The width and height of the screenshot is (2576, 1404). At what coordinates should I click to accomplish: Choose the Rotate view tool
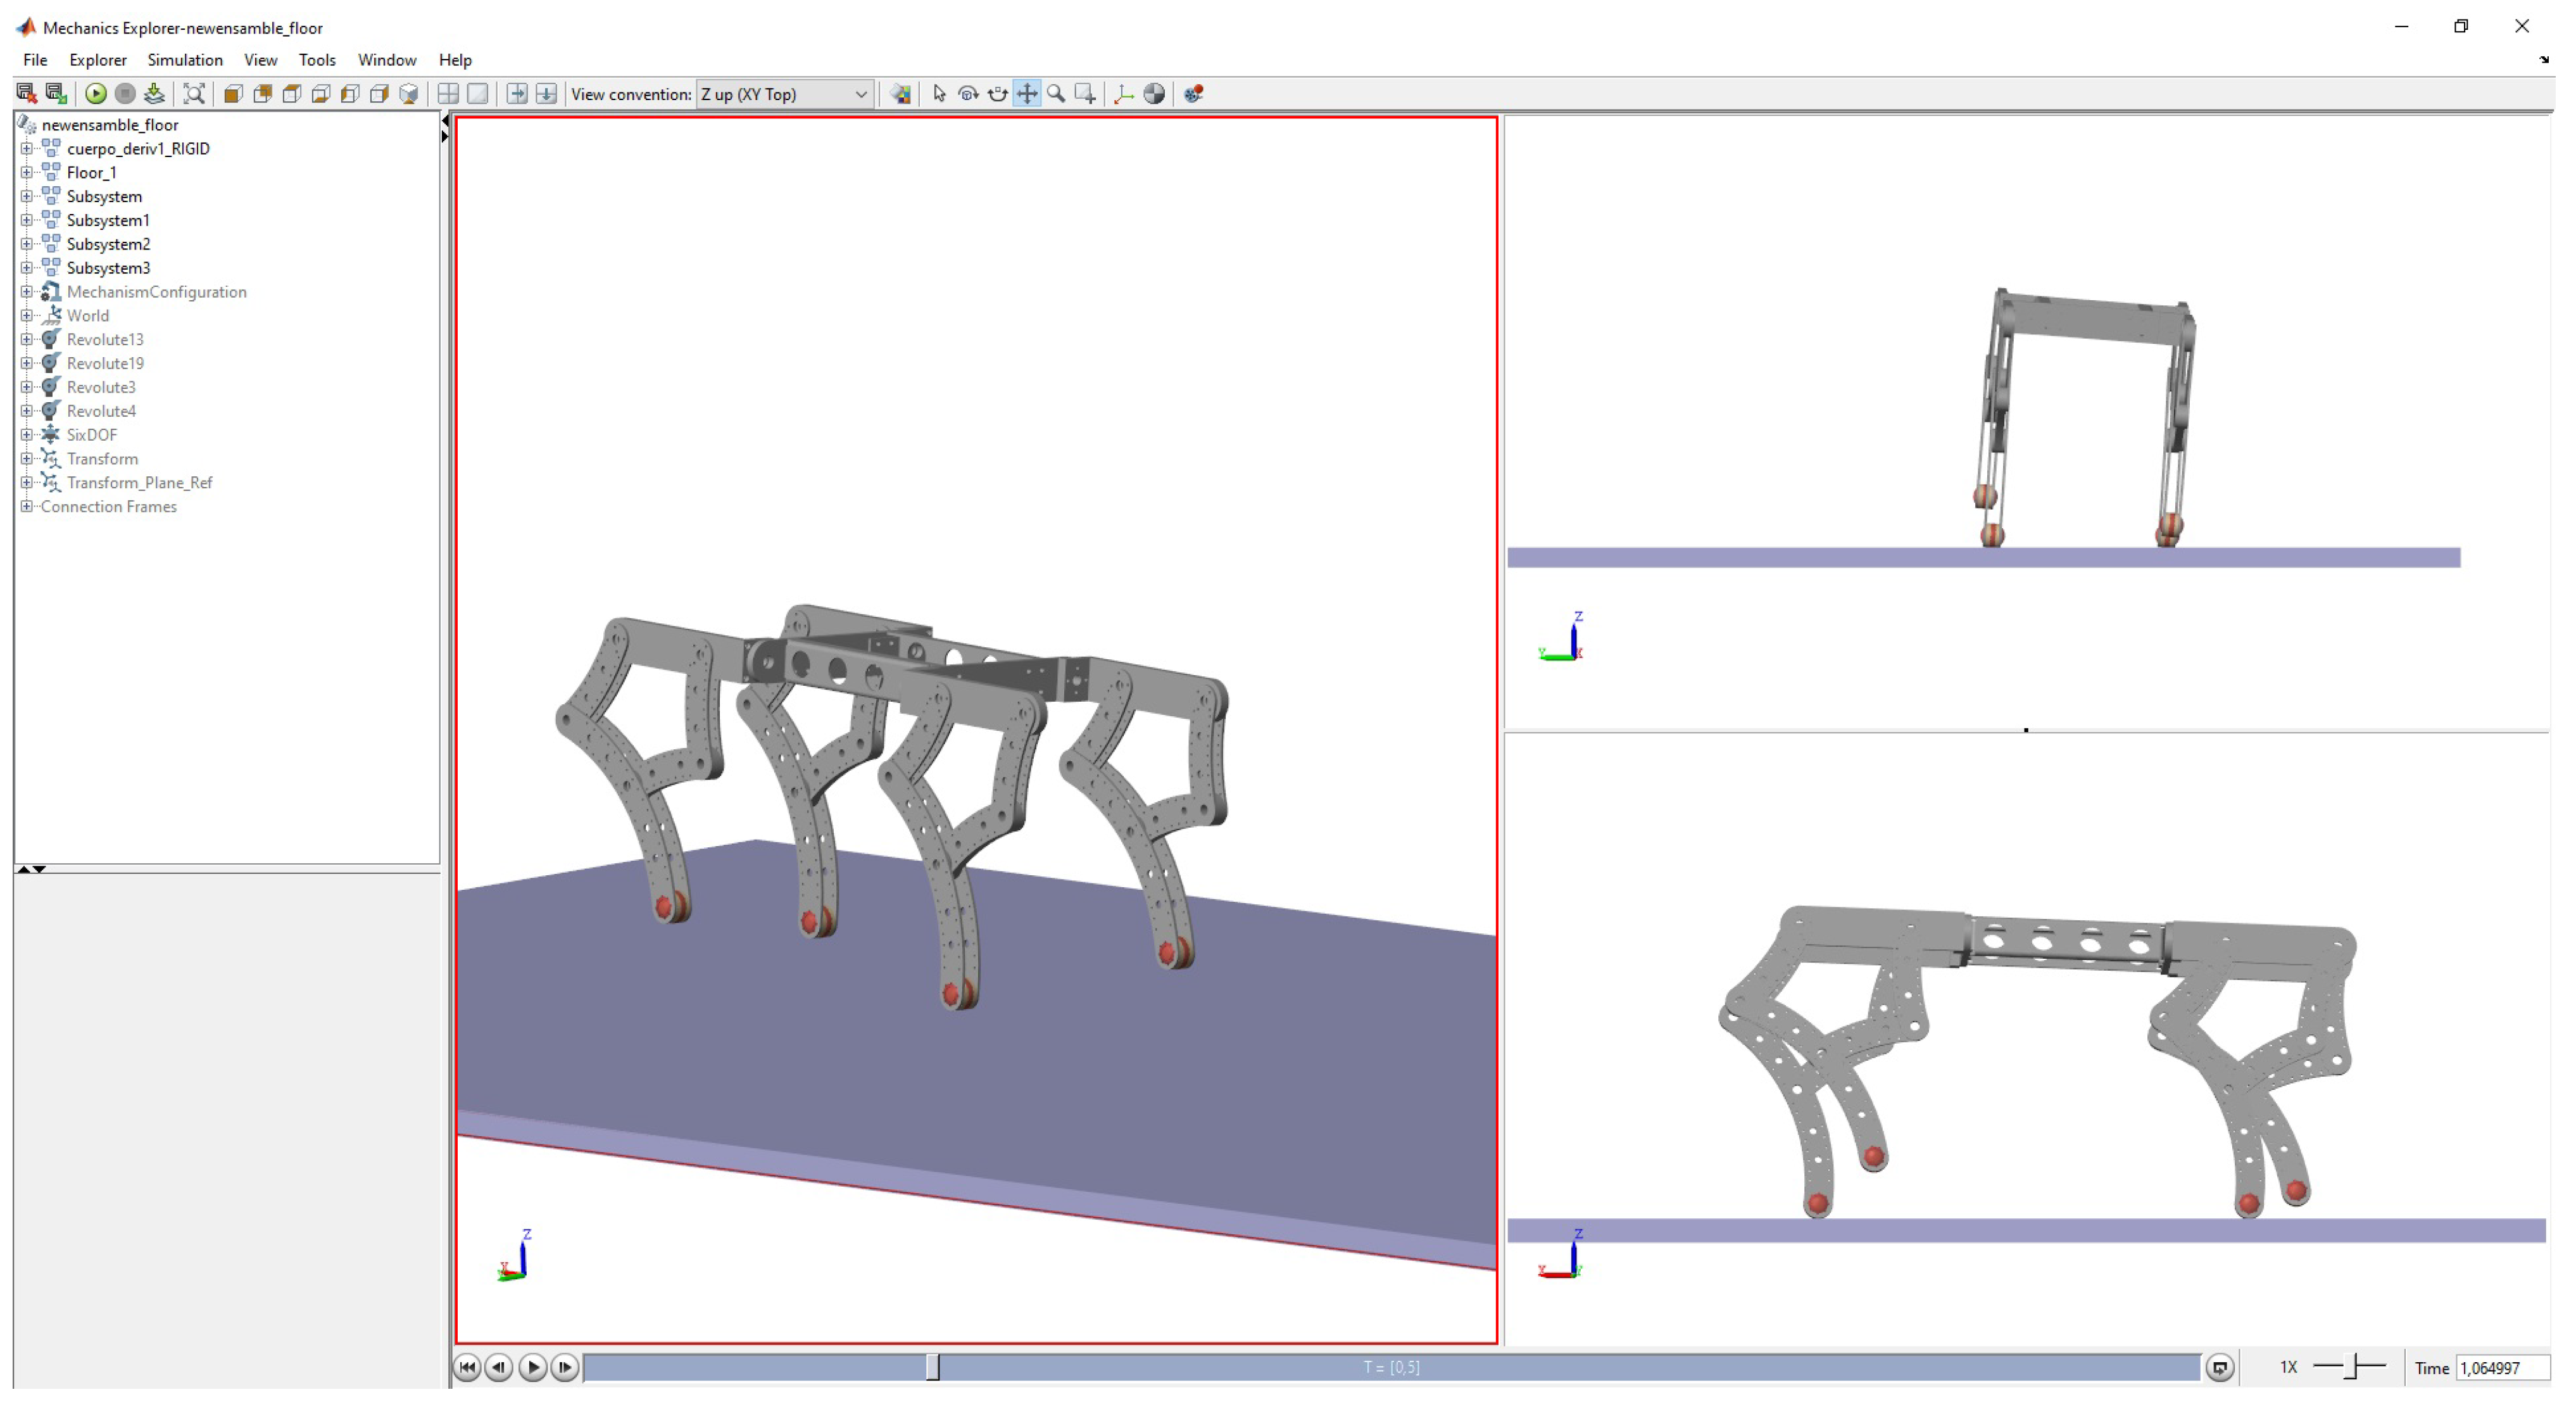[x=968, y=94]
